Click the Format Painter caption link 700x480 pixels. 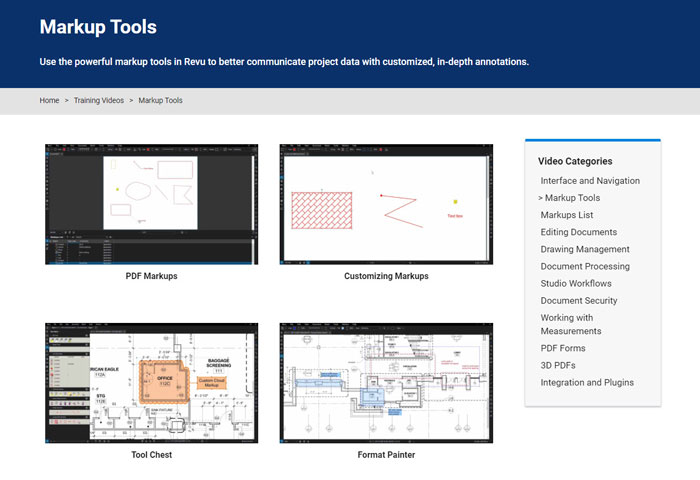point(386,455)
